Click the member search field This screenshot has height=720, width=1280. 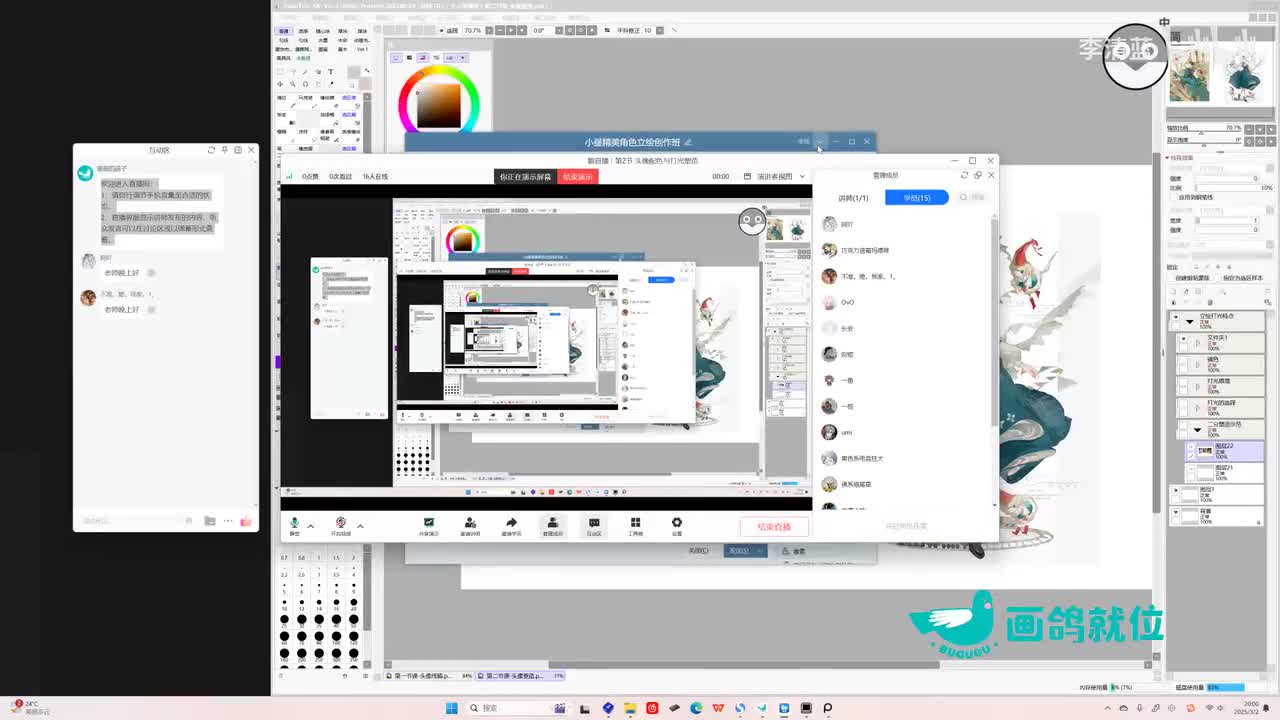[974, 197]
